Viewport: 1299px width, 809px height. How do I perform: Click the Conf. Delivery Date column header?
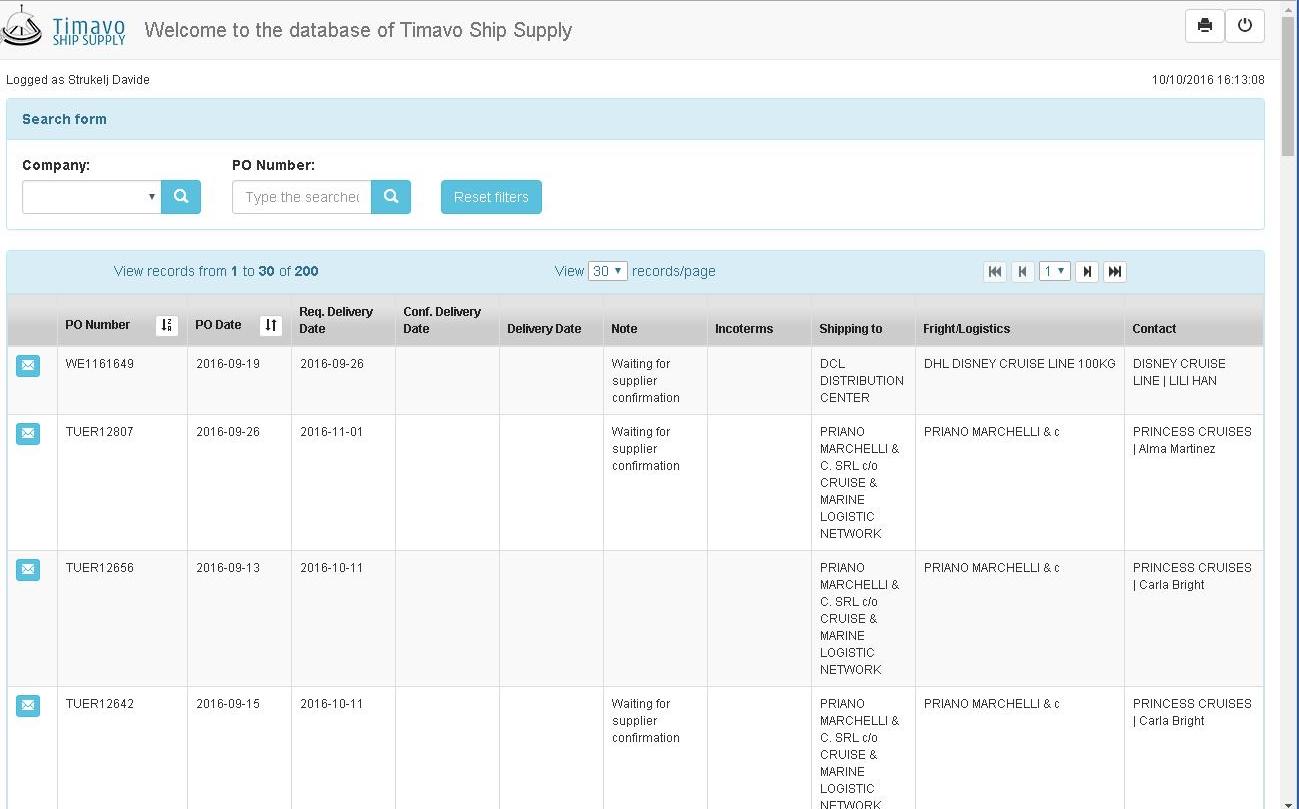[x=447, y=320]
